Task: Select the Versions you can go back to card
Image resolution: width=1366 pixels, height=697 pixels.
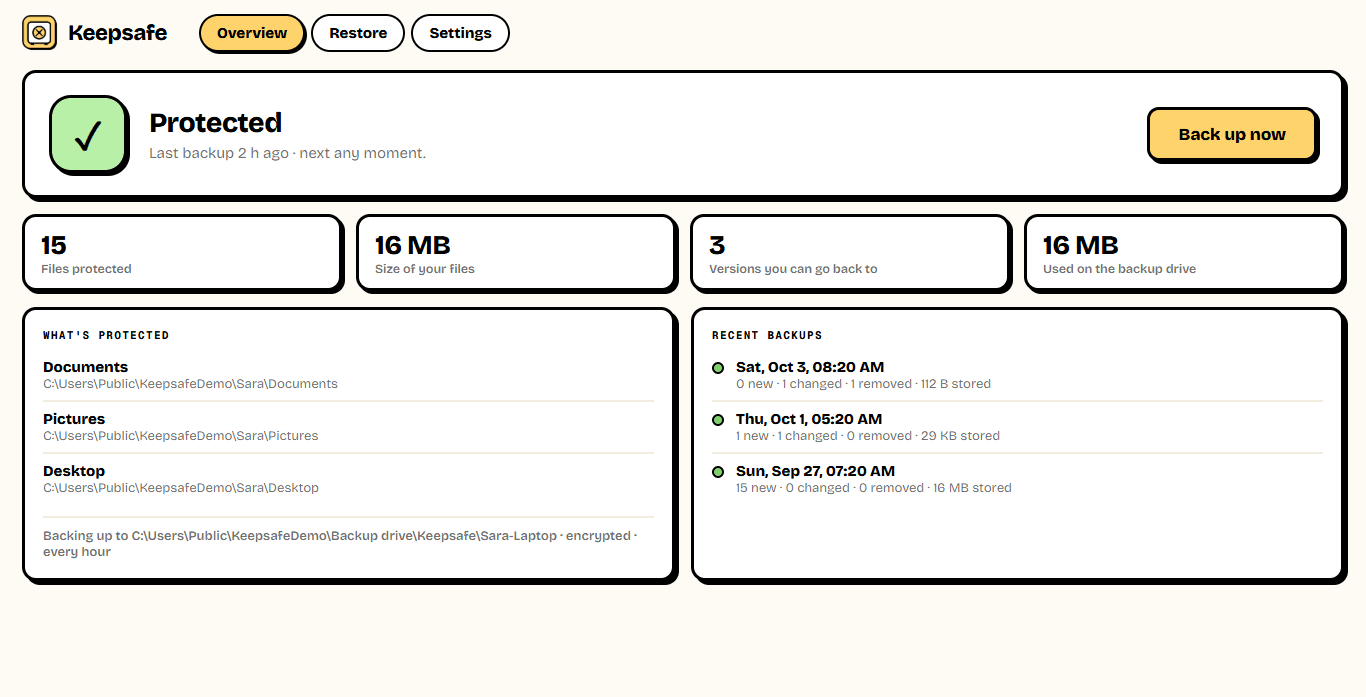Action: (x=850, y=253)
